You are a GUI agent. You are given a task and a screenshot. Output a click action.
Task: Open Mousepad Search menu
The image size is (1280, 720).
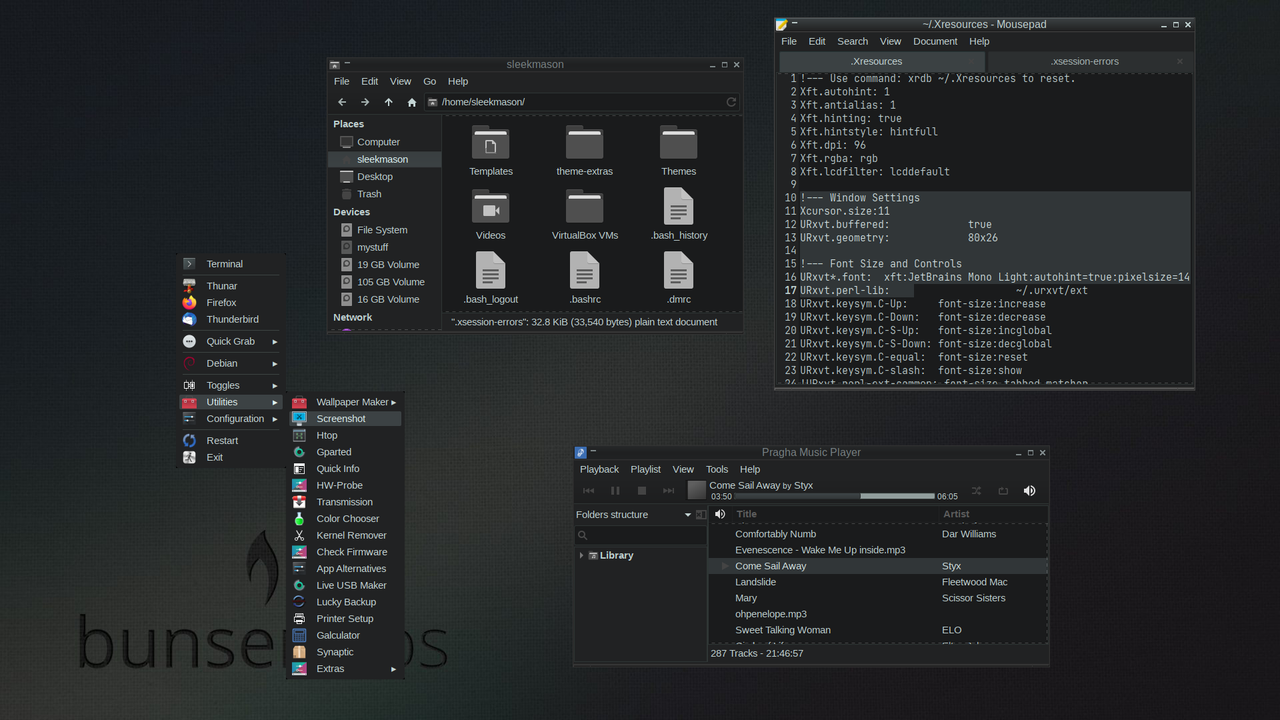tap(852, 41)
